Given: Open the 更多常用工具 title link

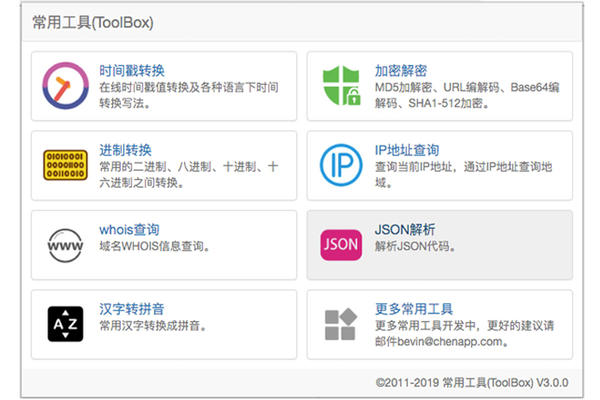Looking at the screenshot, I should (413, 309).
